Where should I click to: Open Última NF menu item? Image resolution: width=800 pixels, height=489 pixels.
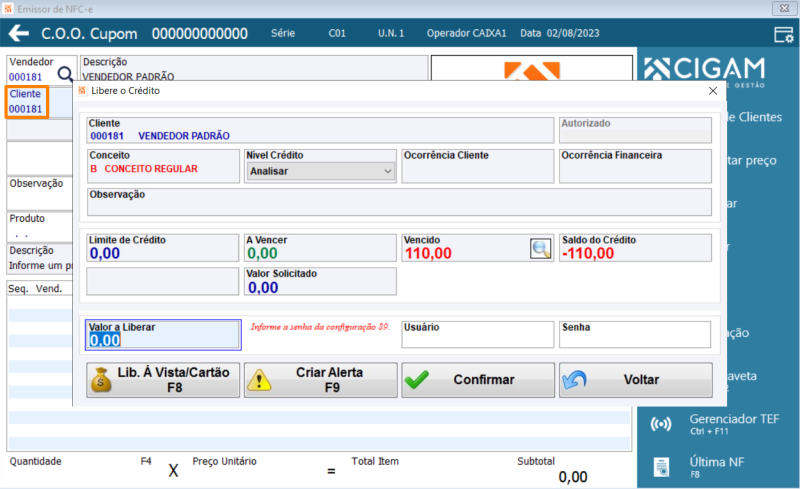point(716,467)
